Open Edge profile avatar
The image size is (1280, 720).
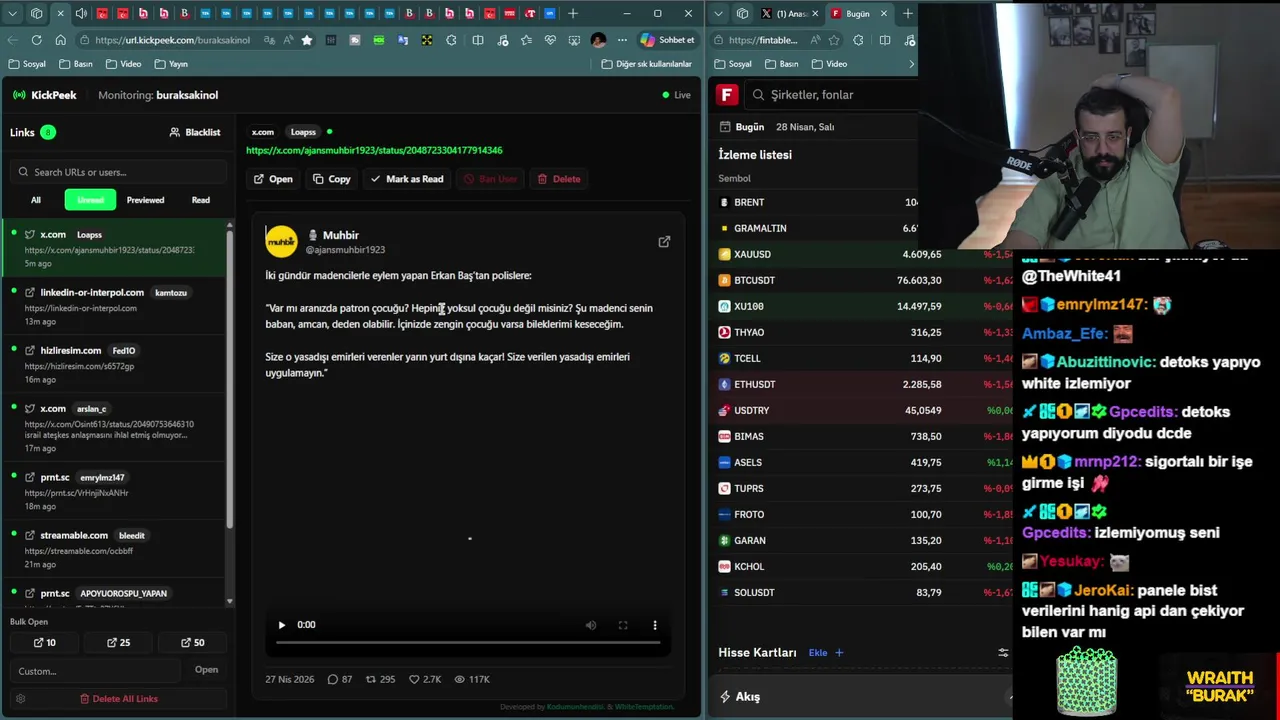598,40
